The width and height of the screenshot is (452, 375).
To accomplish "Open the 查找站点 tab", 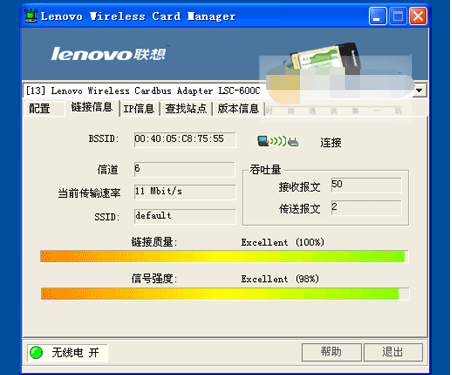I will [186, 109].
